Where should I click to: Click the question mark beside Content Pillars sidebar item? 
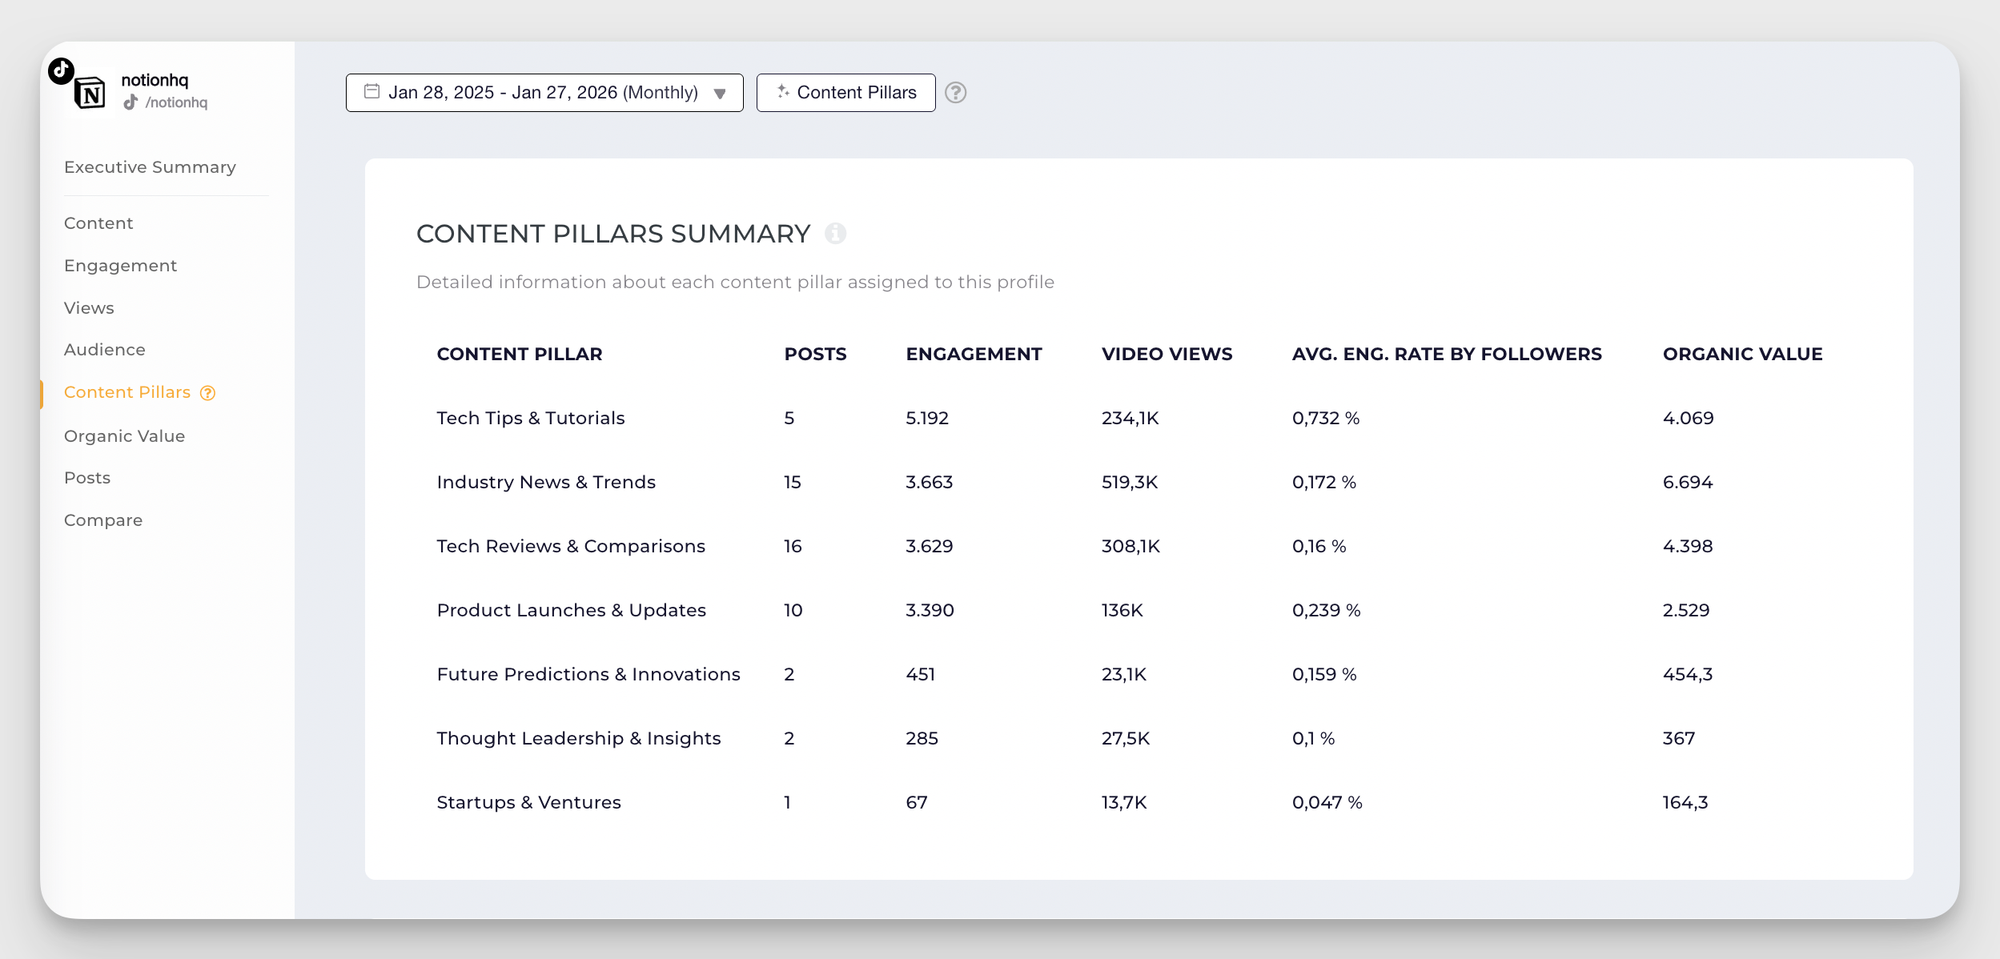pos(208,392)
